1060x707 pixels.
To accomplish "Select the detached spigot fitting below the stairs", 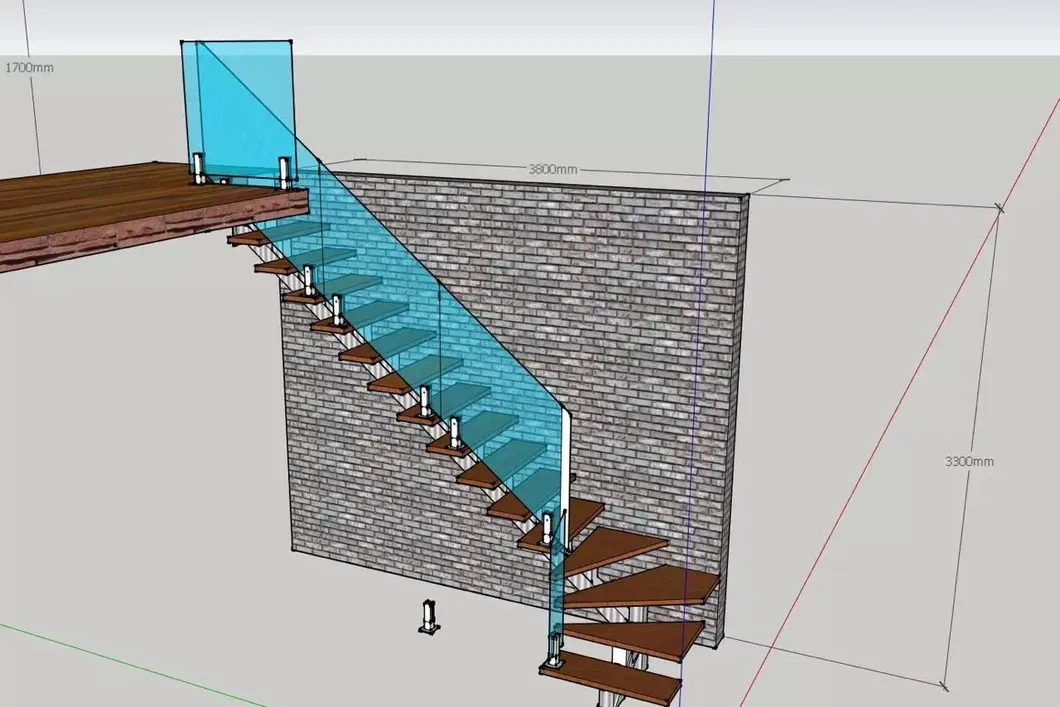I will [x=429, y=613].
